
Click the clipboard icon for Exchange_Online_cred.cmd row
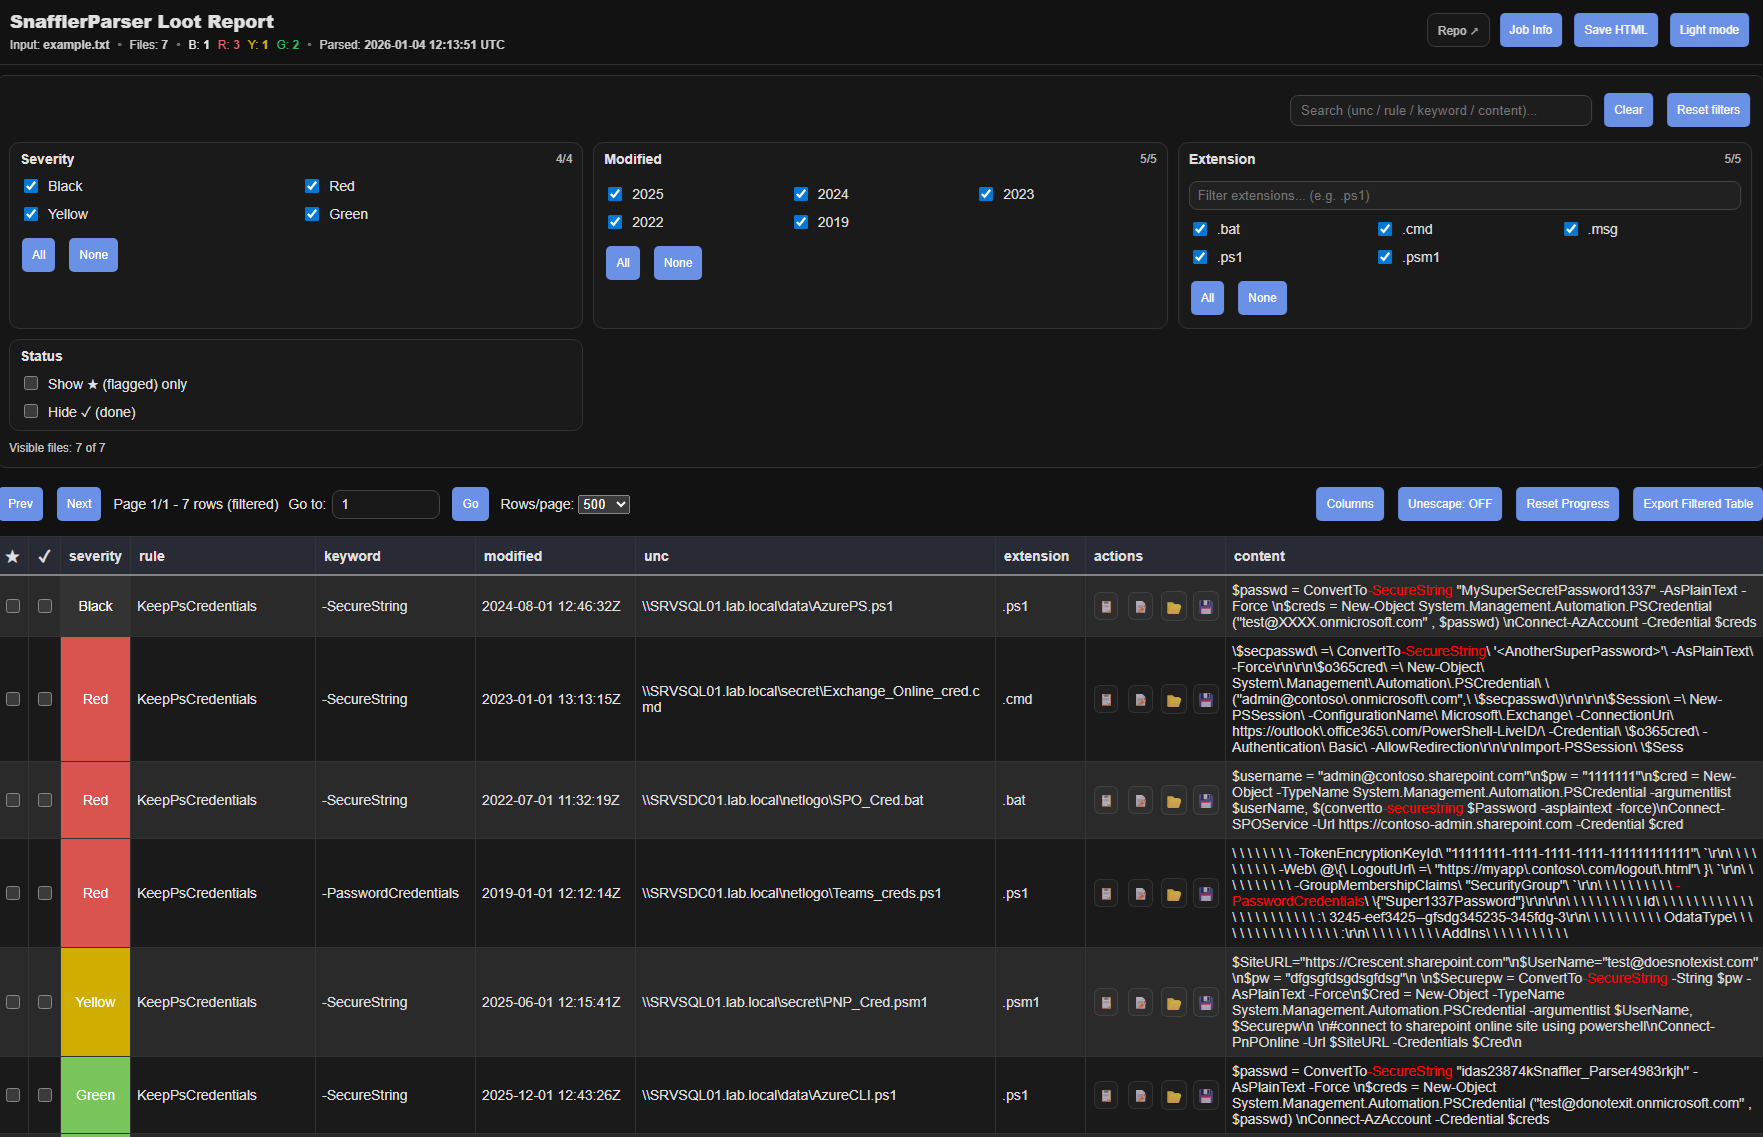[x=1106, y=700]
